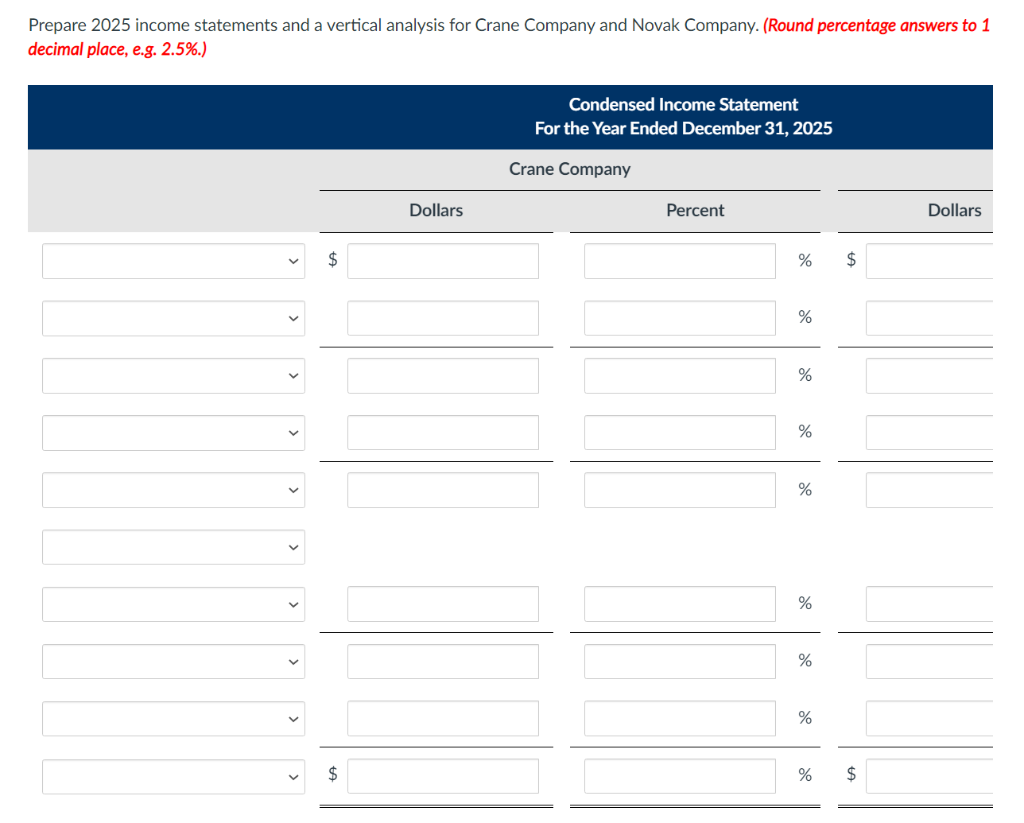Click the 'Percent' column heading
The width and height of the screenshot is (1024, 823).
pos(695,210)
